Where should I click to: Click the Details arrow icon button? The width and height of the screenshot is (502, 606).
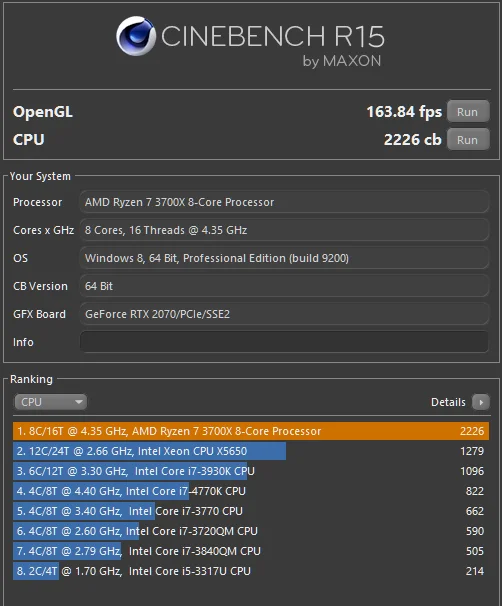point(481,402)
